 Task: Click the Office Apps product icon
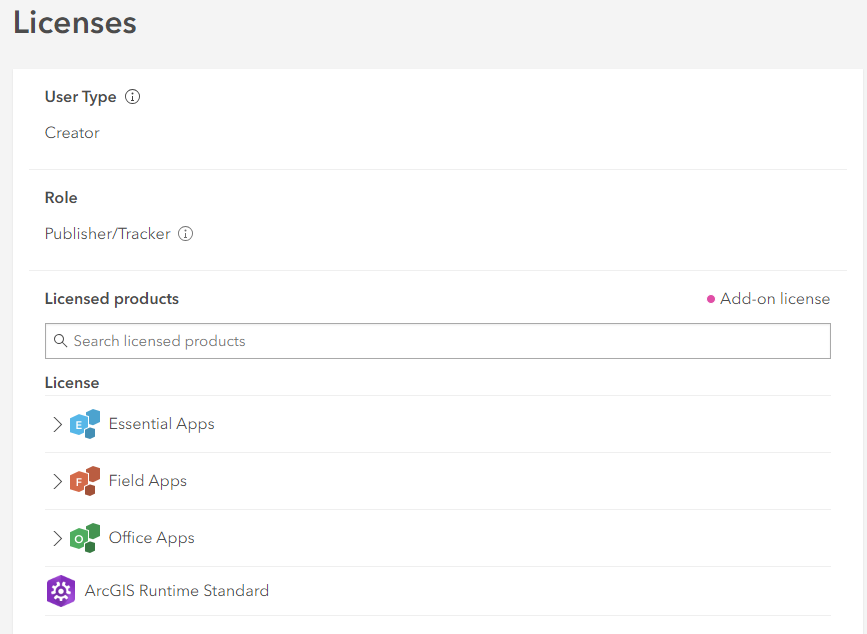(85, 538)
